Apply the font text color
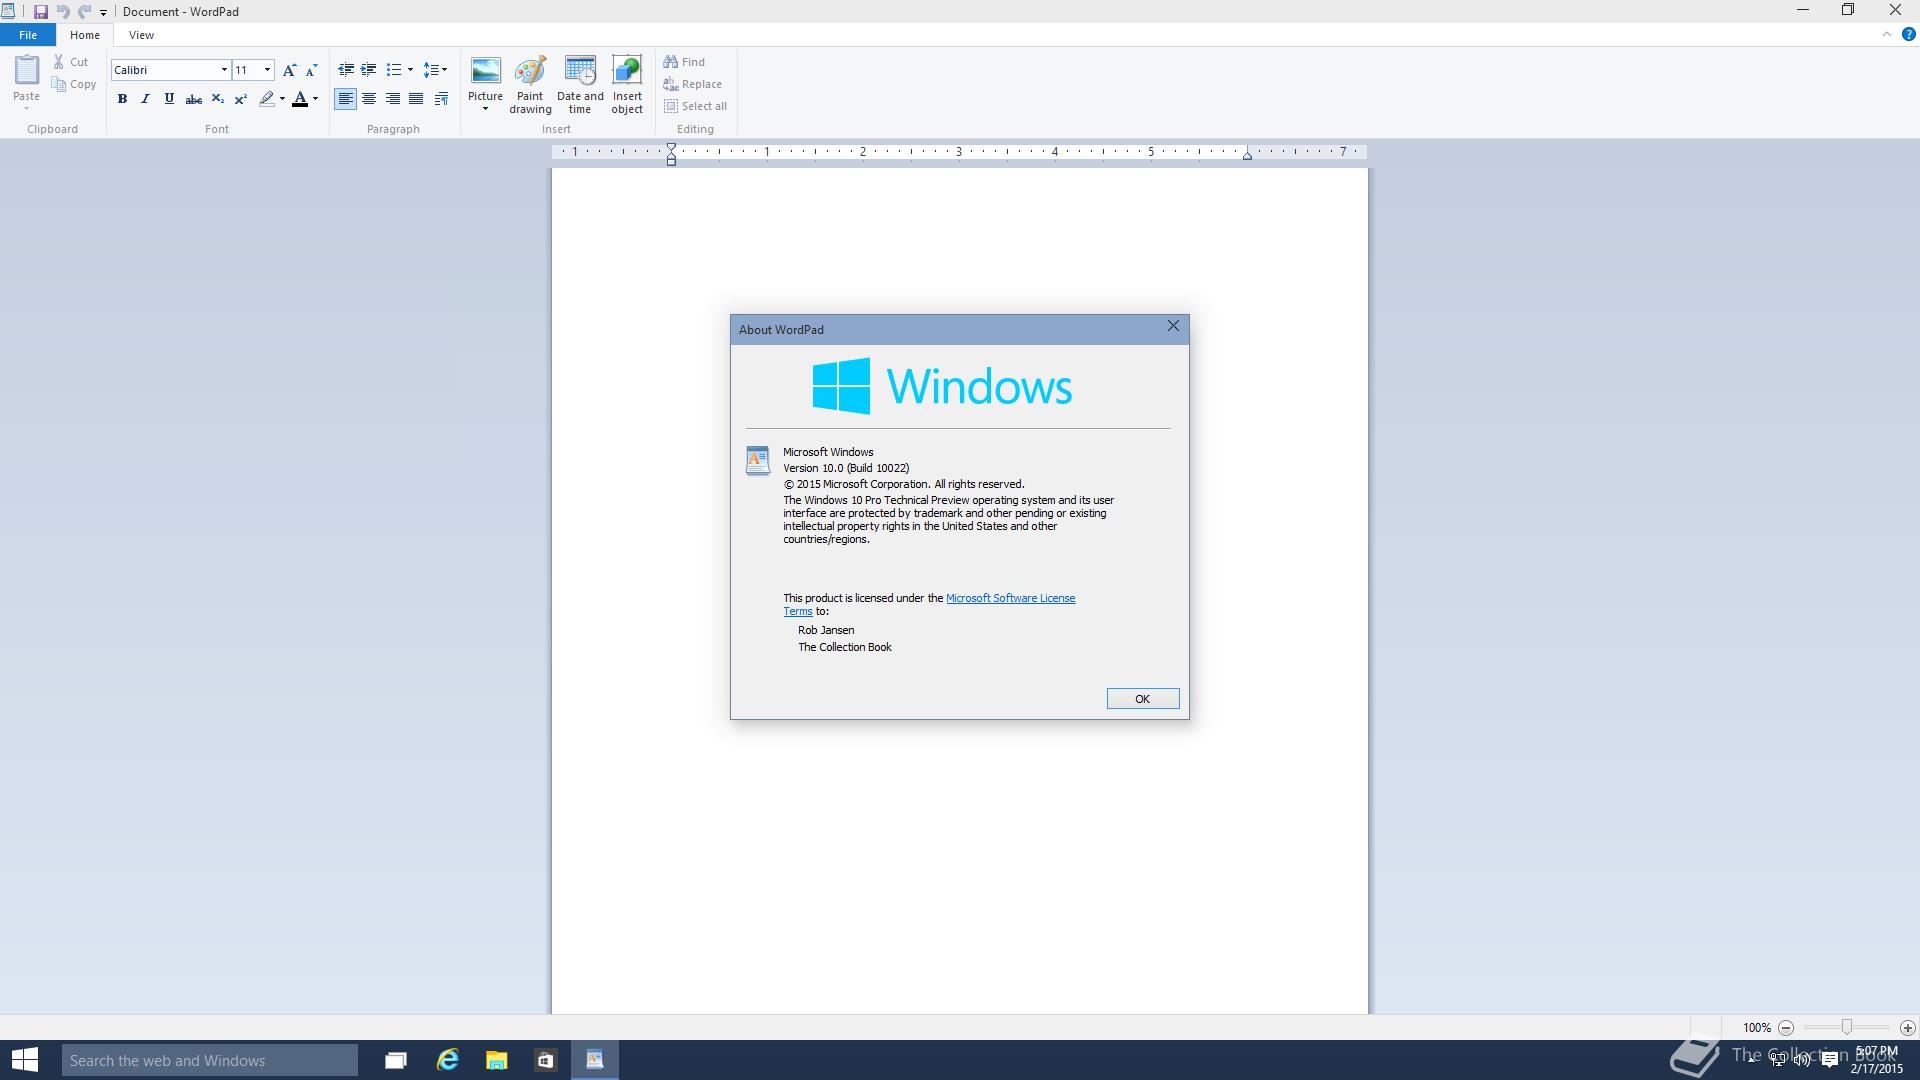The height and width of the screenshot is (1080, 1920). click(x=299, y=99)
